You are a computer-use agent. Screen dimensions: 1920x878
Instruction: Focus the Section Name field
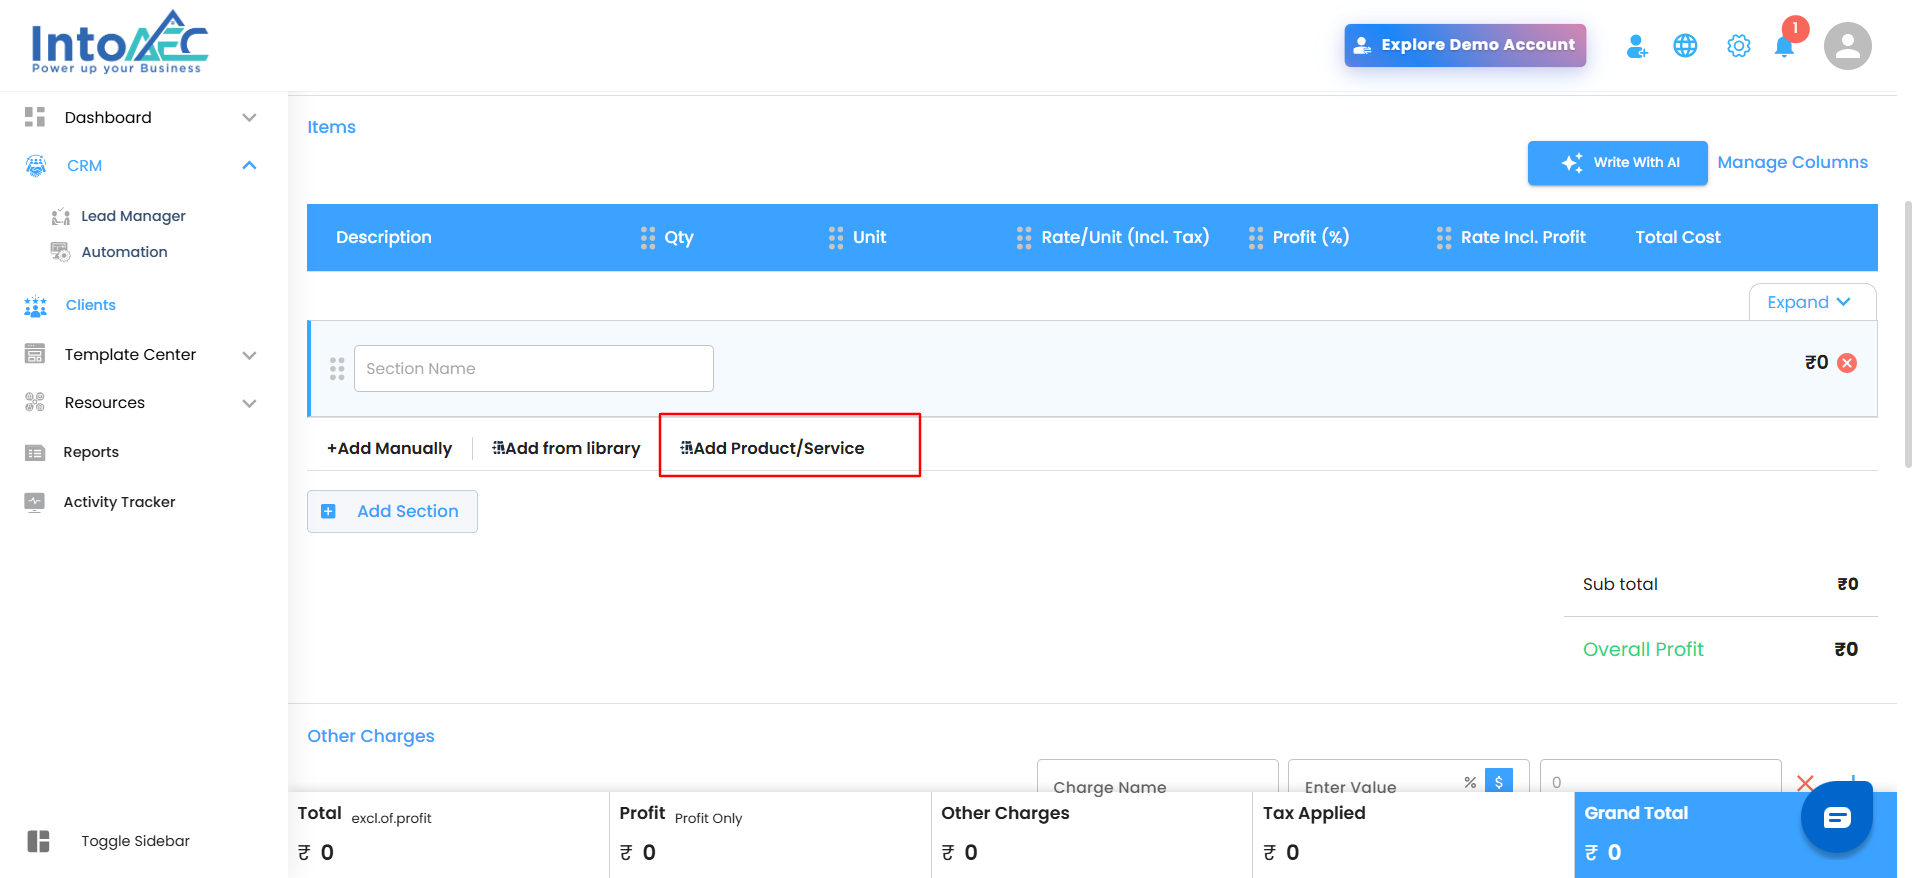click(x=534, y=369)
